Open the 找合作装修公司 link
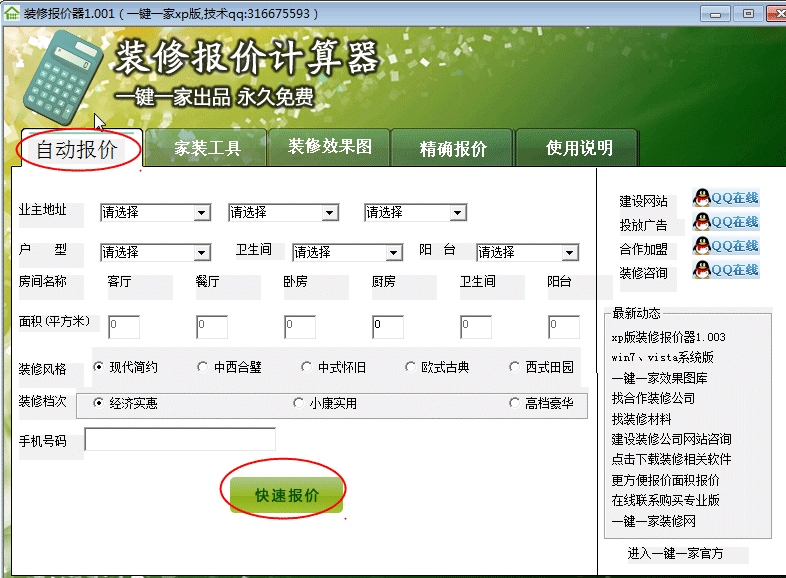786x578 pixels. click(653, 399)
